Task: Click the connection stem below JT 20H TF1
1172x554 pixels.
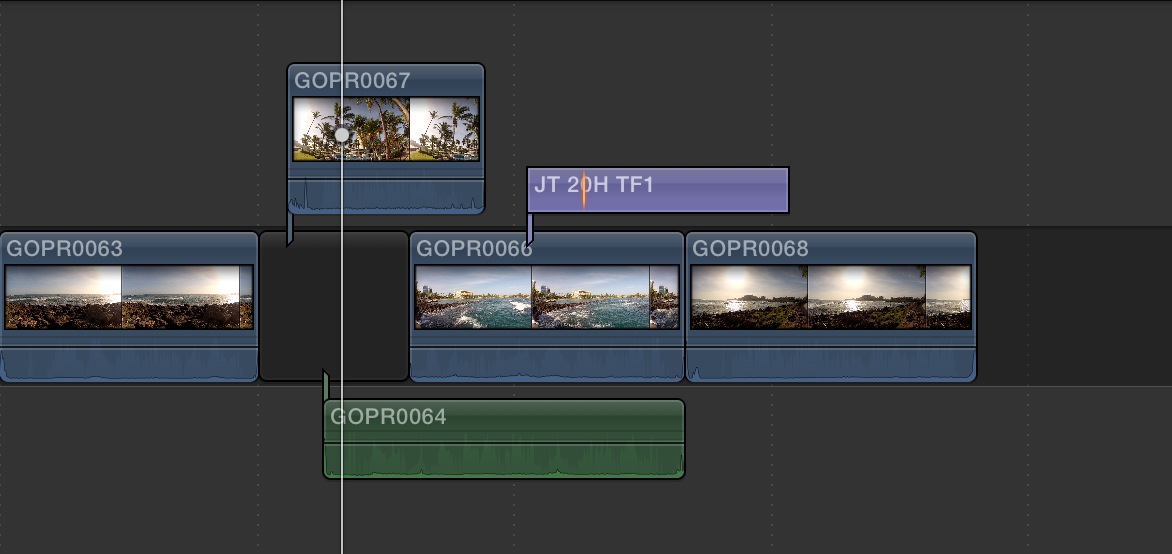Action: [529, 228]
